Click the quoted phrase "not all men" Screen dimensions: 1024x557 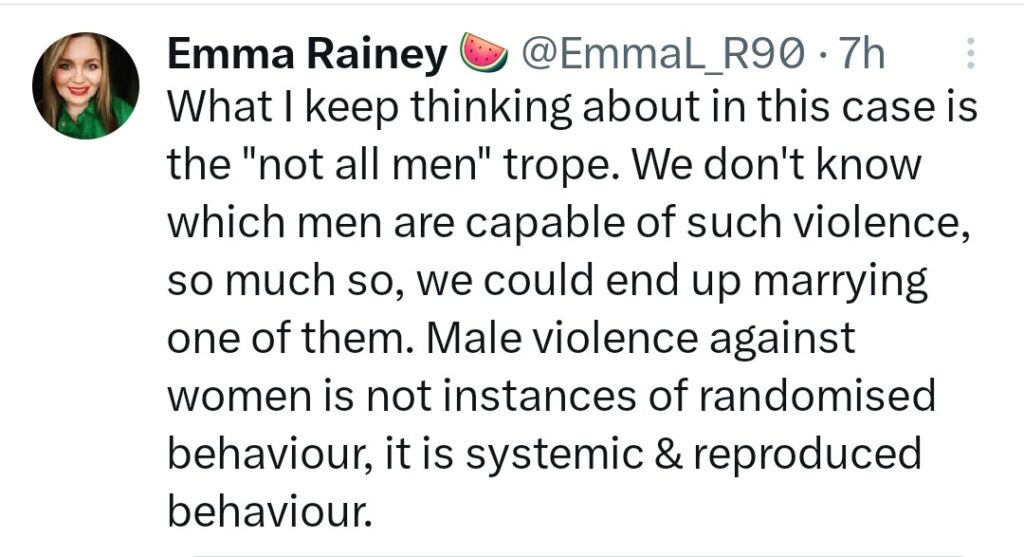(367, 164)
